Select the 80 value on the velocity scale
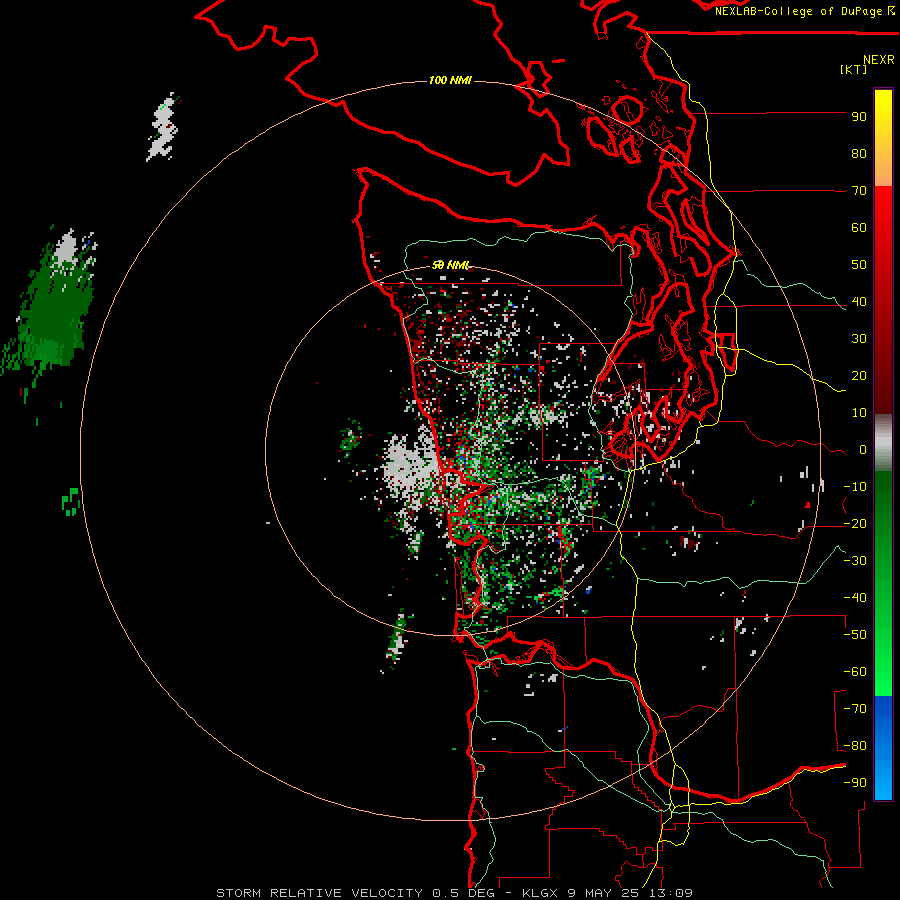Screen dimensions: 900x900 859,154
